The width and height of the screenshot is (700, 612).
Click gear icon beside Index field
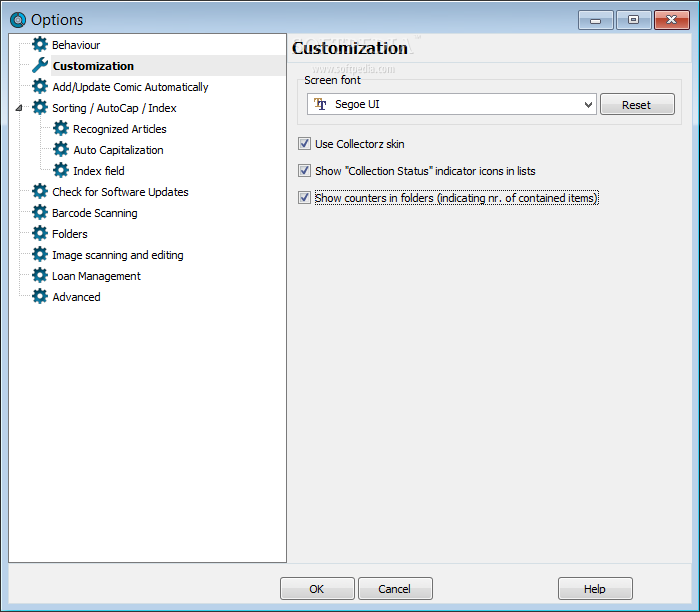click(x=61, y=170)
